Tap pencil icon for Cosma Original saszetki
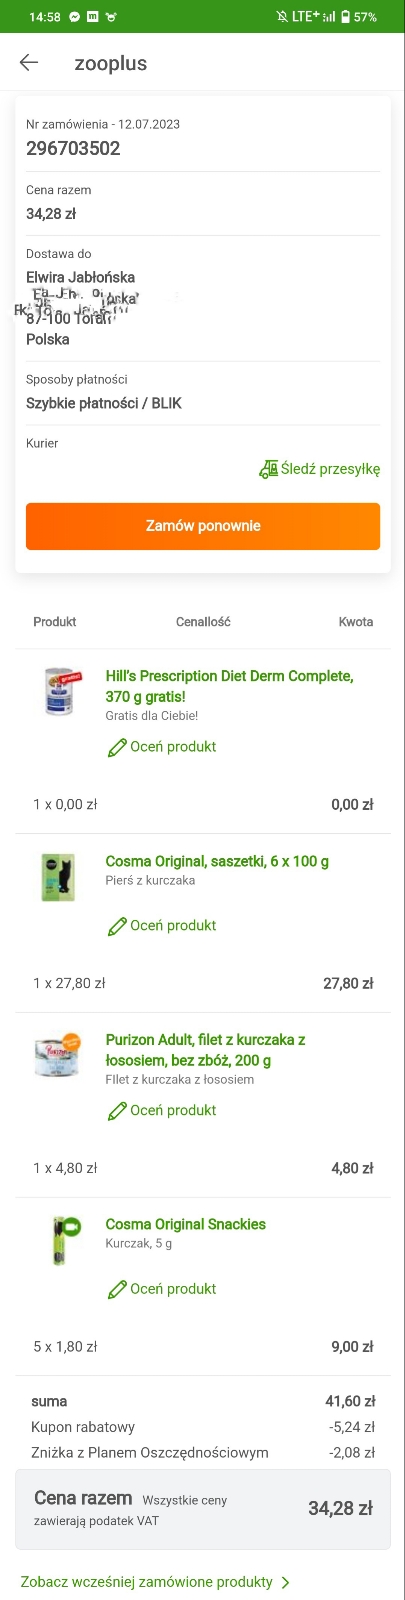 coord(117,926)
